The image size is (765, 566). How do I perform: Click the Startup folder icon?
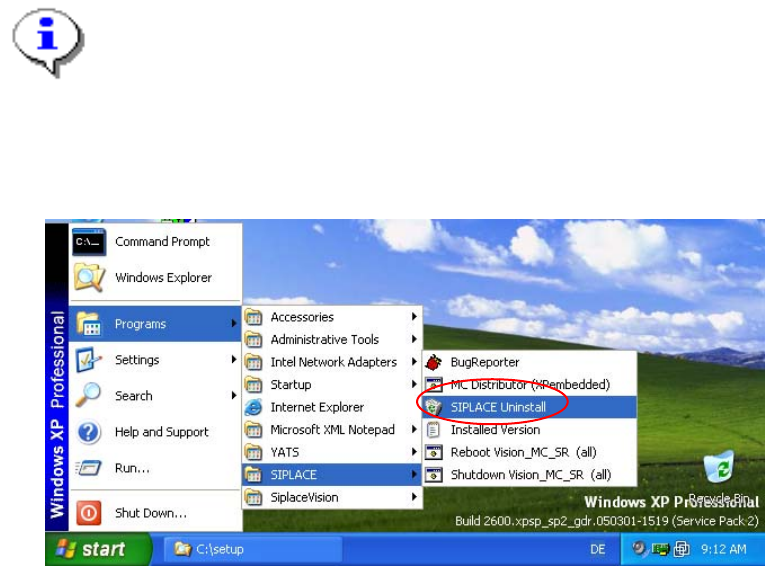tap(254, 384)
